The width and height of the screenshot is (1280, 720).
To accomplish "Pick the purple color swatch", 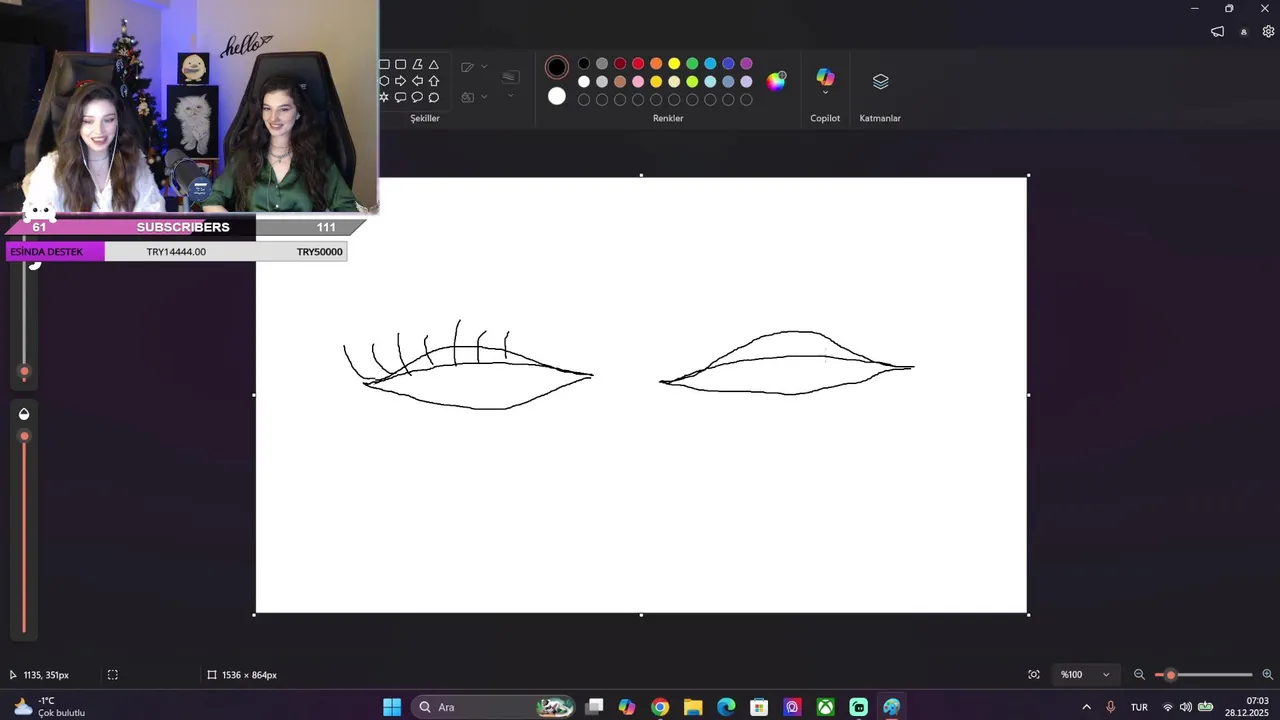I will click(746, 64).
